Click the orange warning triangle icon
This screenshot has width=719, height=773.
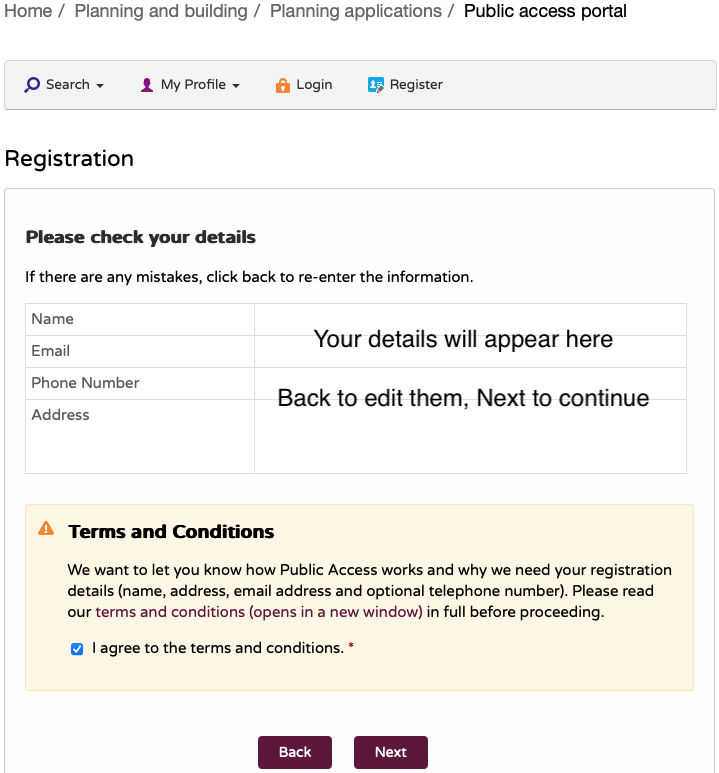click(46, 529)
